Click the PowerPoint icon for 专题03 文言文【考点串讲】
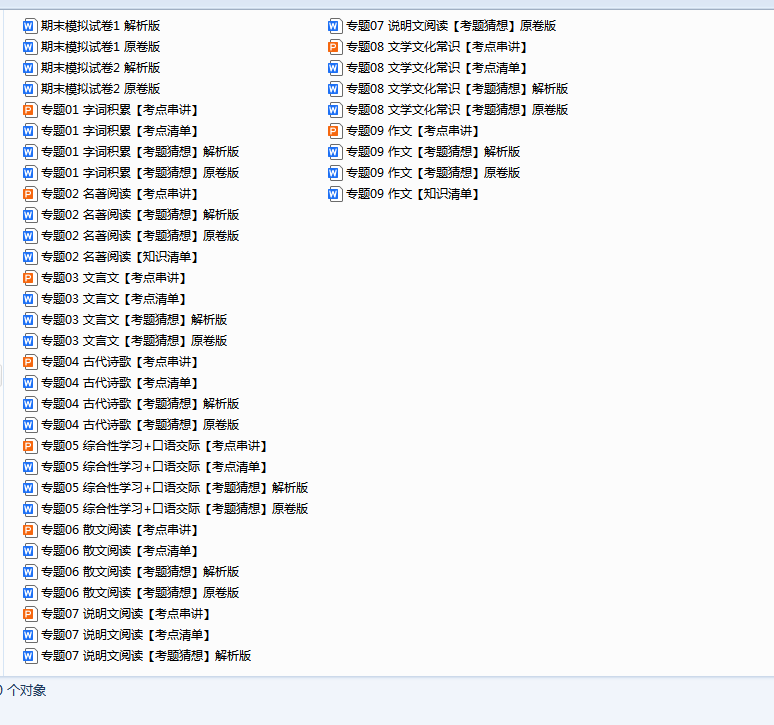 (30, 278)
